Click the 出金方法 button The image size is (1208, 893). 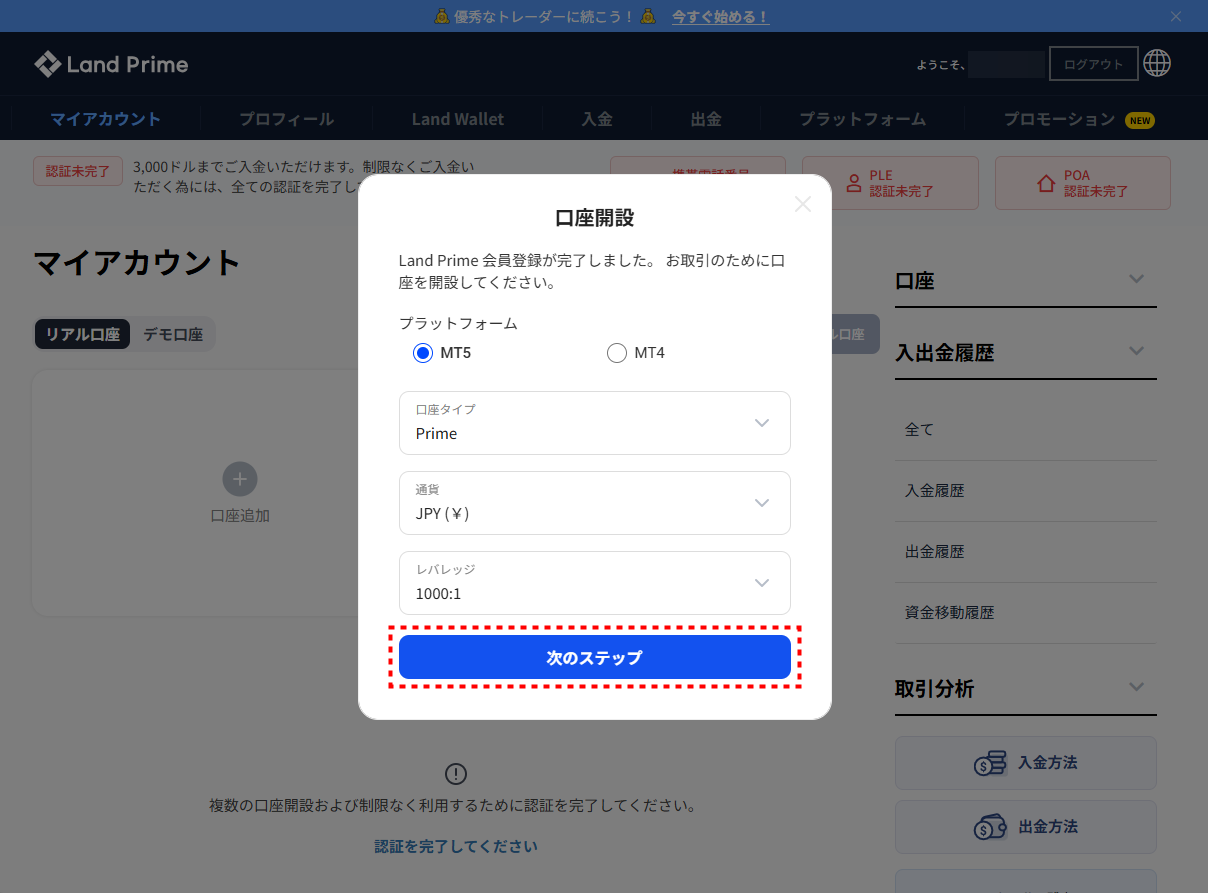pyautogui.click(x=1026, y=827)
